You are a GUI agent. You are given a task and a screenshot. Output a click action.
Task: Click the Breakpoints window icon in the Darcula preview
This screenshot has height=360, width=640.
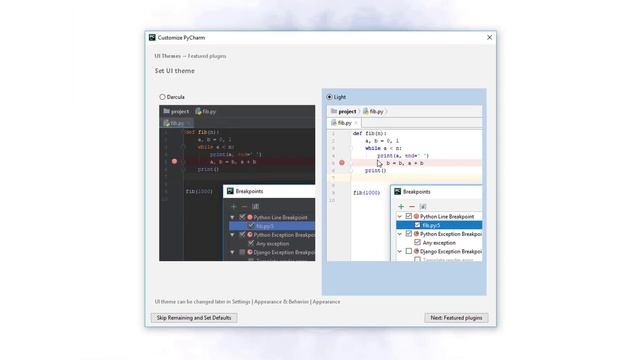(230, 191)
